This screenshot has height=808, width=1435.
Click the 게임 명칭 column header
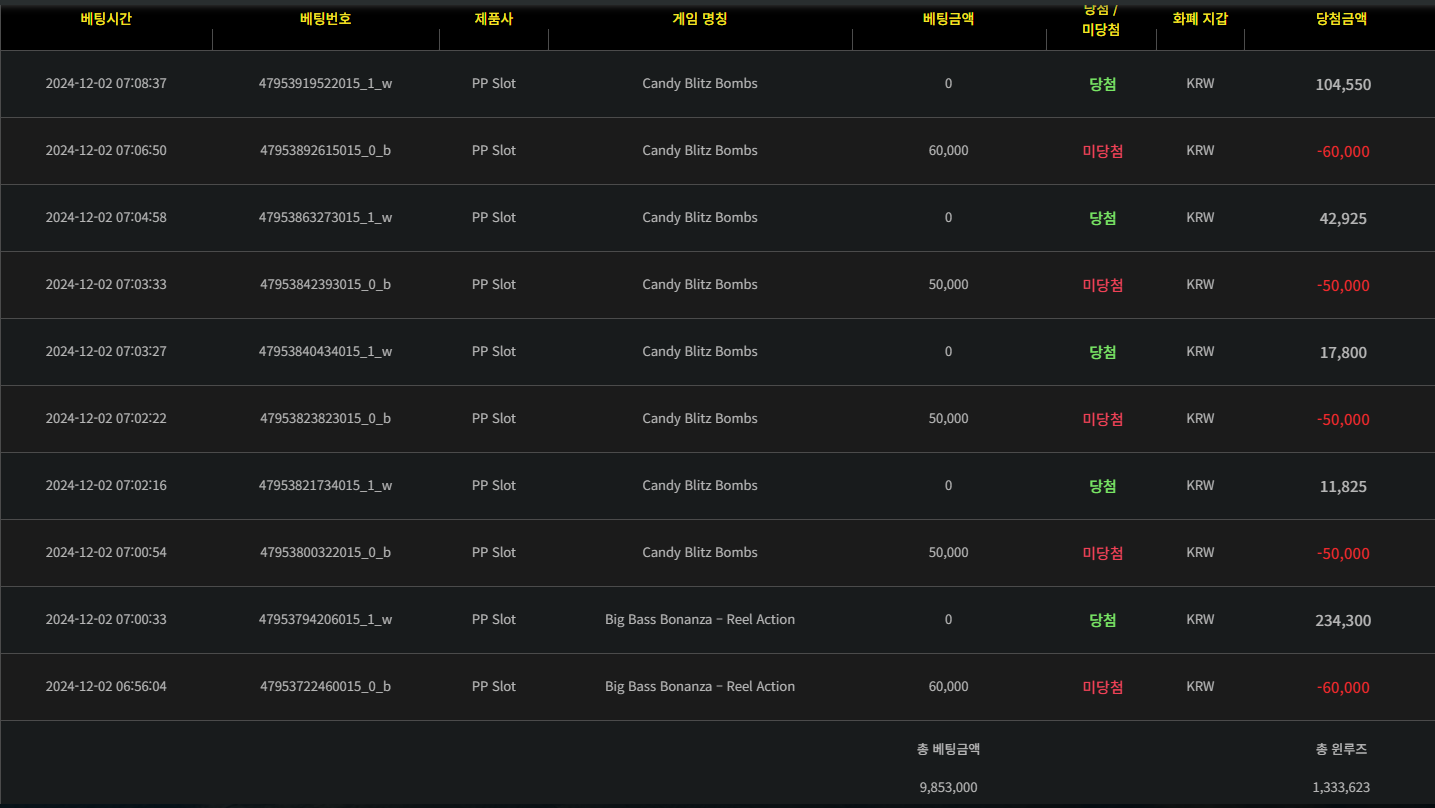700,19
